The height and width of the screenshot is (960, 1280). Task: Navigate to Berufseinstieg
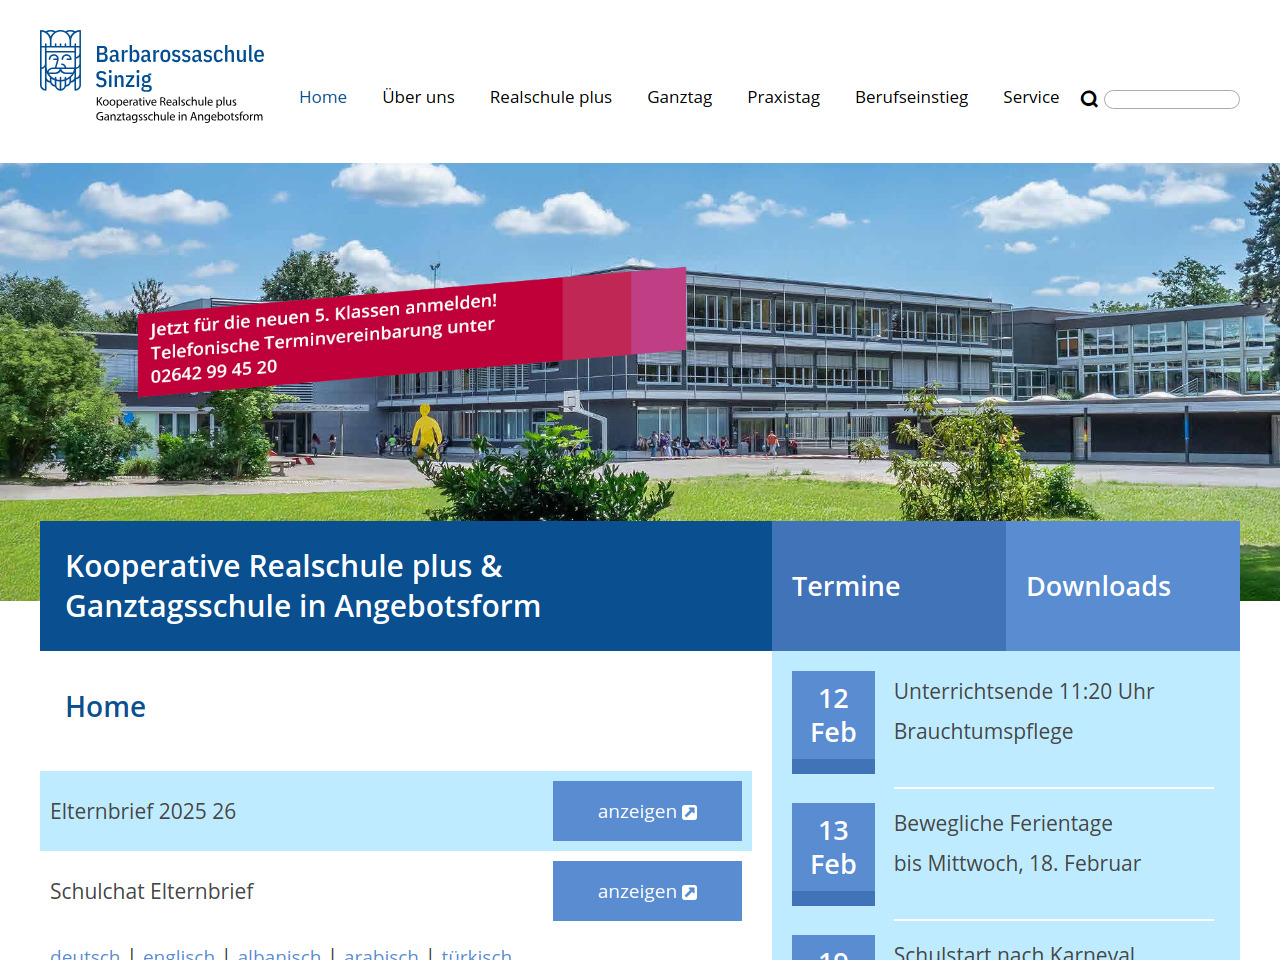pos(911,97)
